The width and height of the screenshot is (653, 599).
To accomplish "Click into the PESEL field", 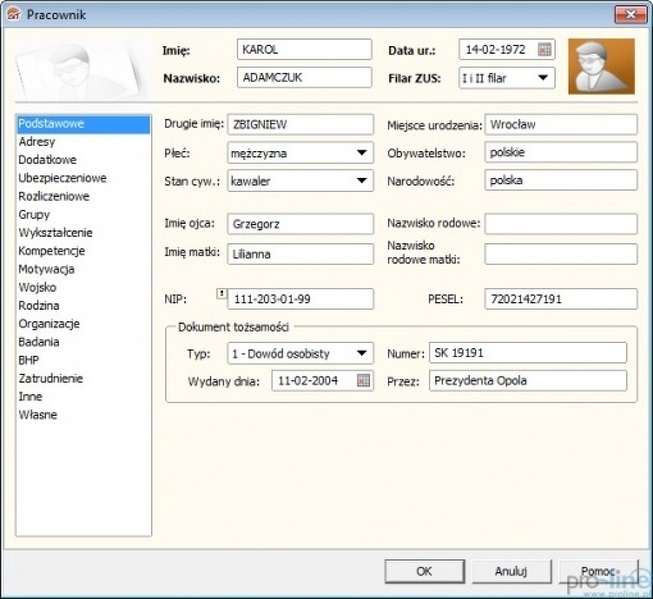I will pyautogui.click(x=560, y=299).
